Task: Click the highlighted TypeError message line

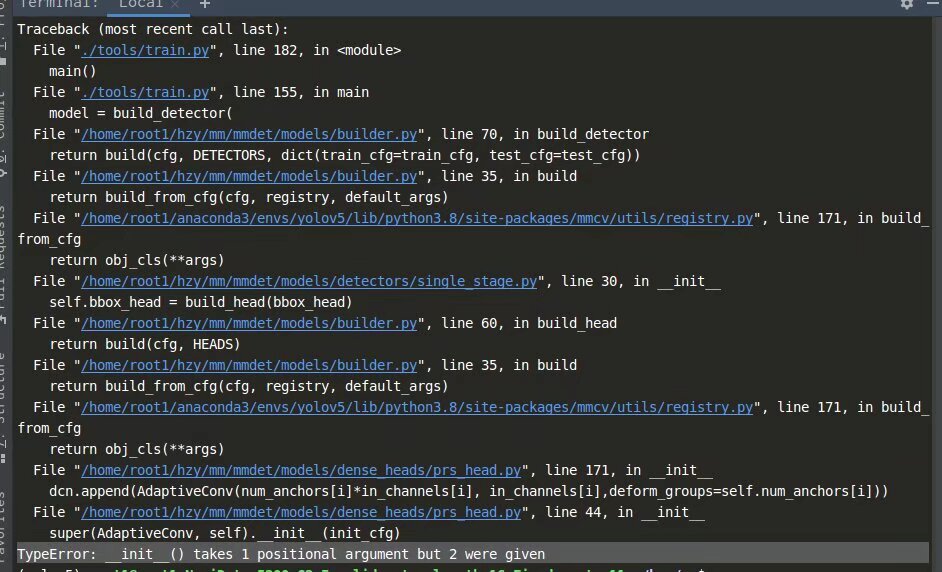Action: [x=281, y=554]
